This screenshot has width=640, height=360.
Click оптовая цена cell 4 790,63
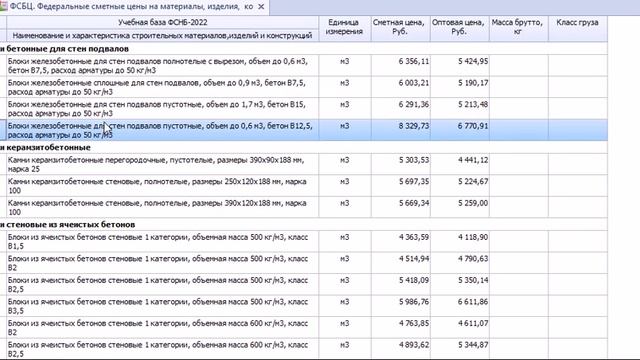click(460, 263)
